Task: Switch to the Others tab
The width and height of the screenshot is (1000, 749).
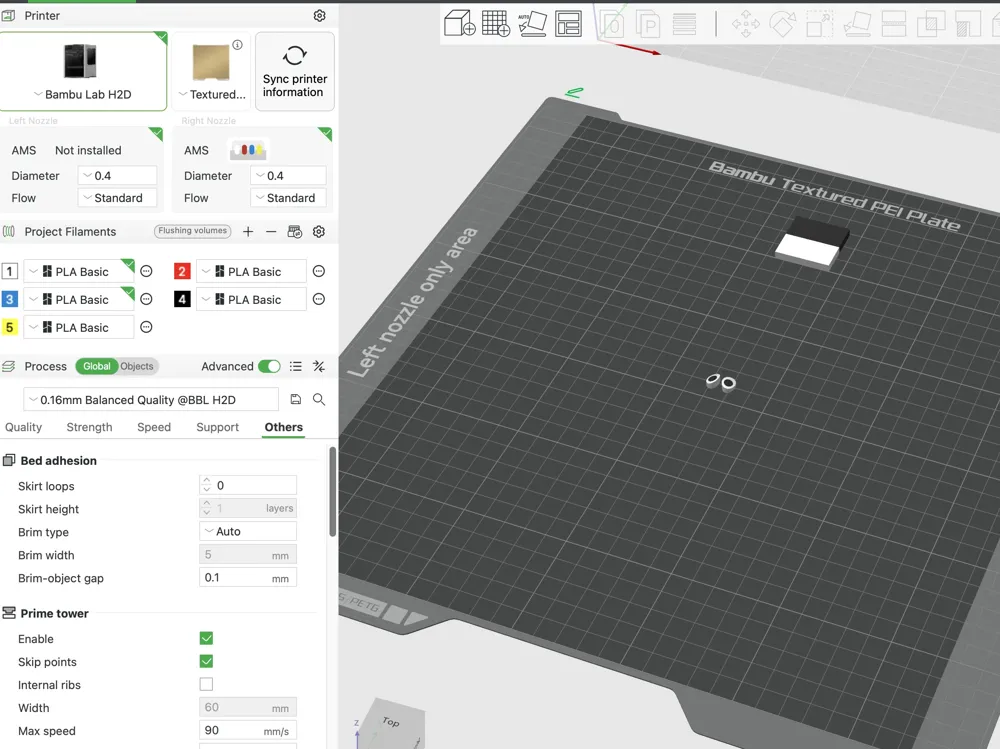Action: pyautogui.click(x=284, y=427)
